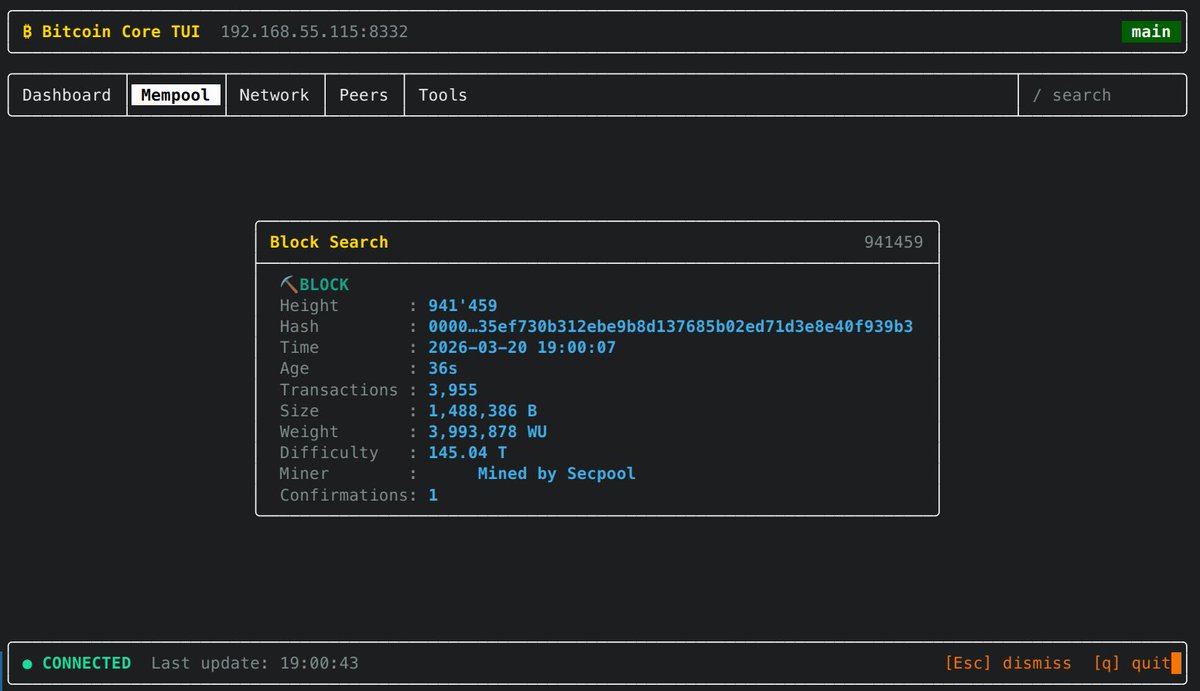1200x691 pixels.
Task: Click the Mined by Secpool text
Action: click(557, 474)
